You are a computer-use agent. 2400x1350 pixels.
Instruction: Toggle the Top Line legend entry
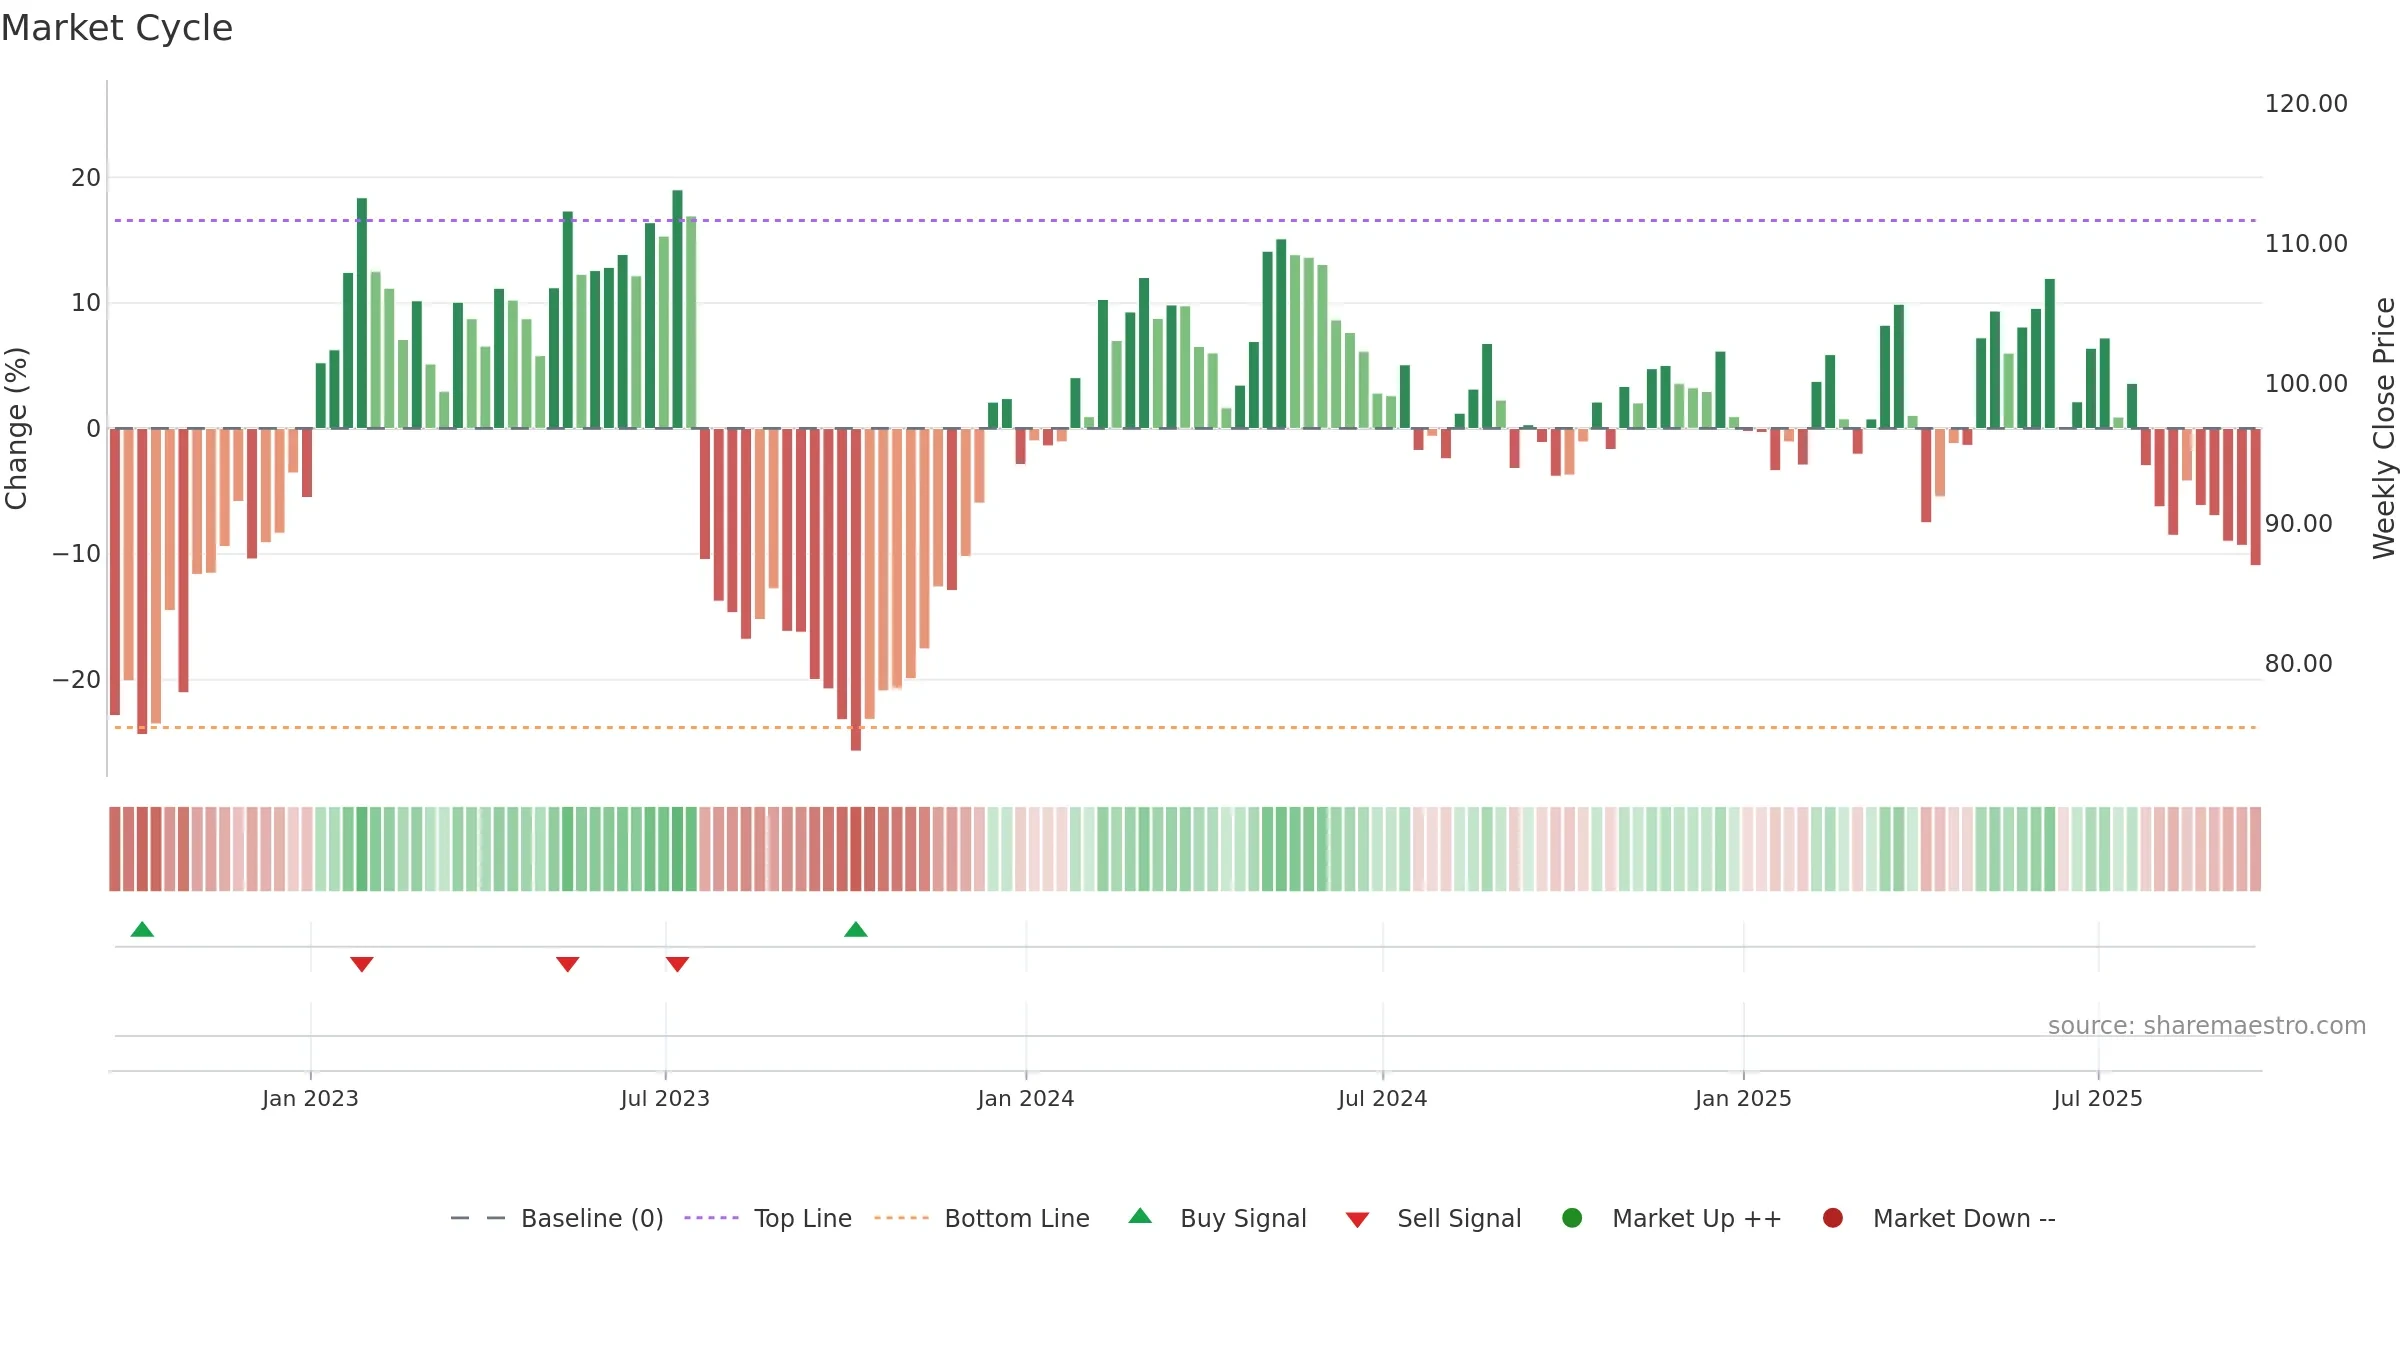coord(768,1218)
